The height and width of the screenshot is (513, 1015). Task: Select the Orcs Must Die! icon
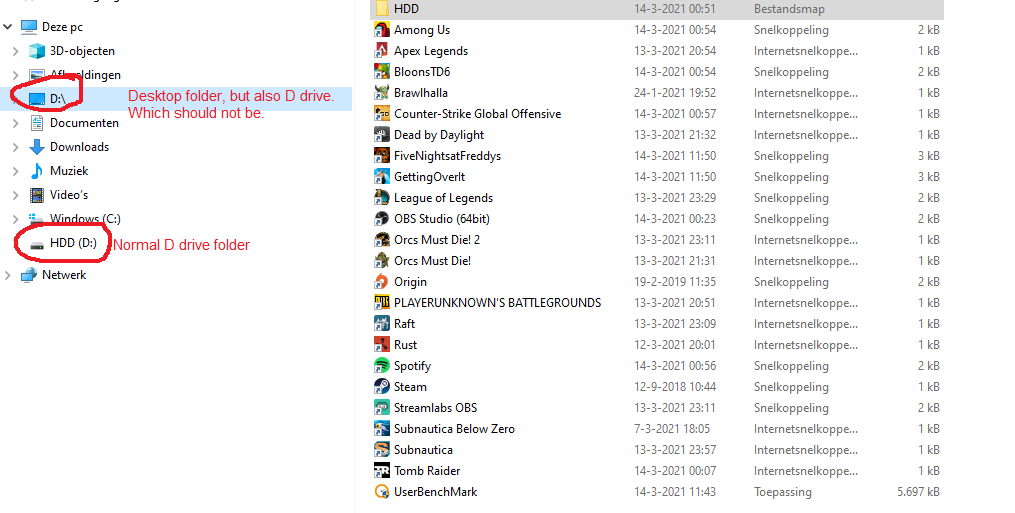point(382,261)
